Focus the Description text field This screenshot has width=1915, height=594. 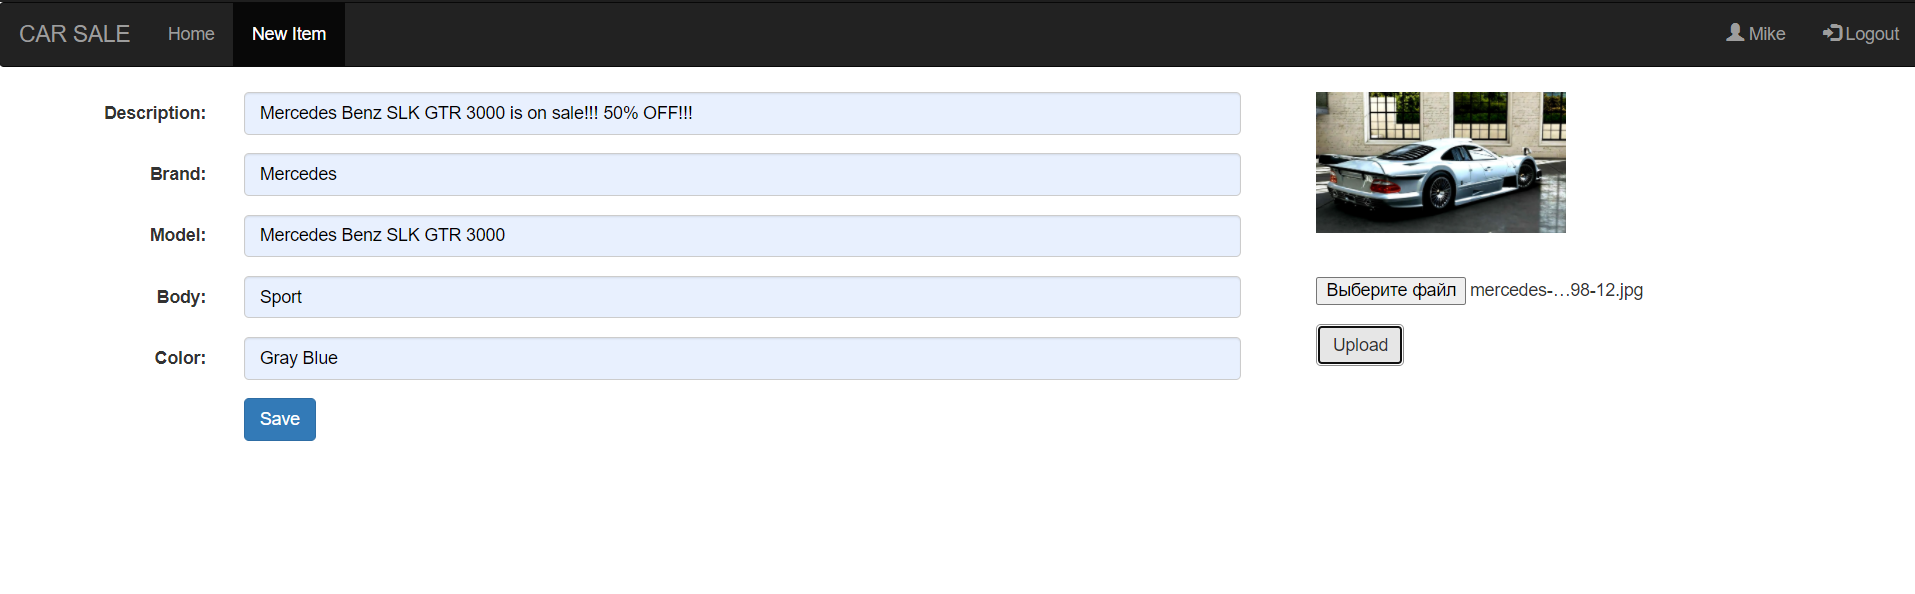742,113
